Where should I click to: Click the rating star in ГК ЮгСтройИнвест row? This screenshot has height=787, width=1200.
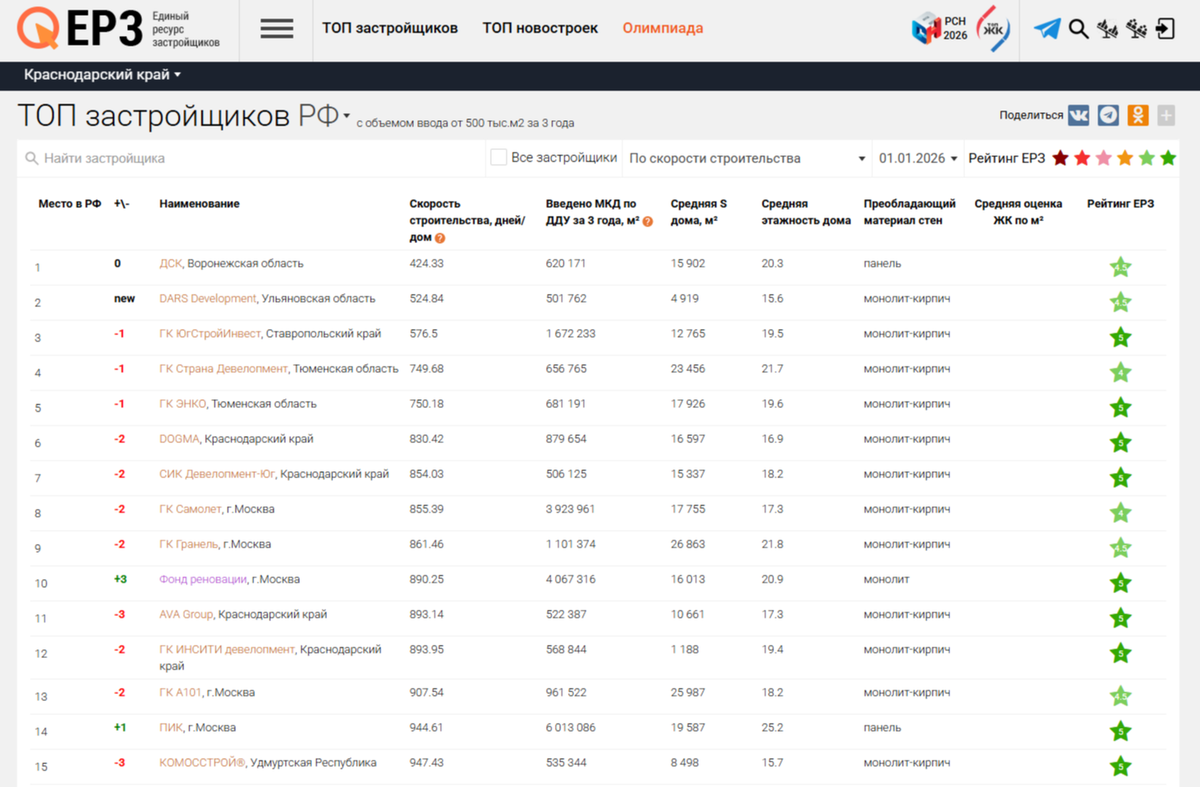pos(1120,337)
